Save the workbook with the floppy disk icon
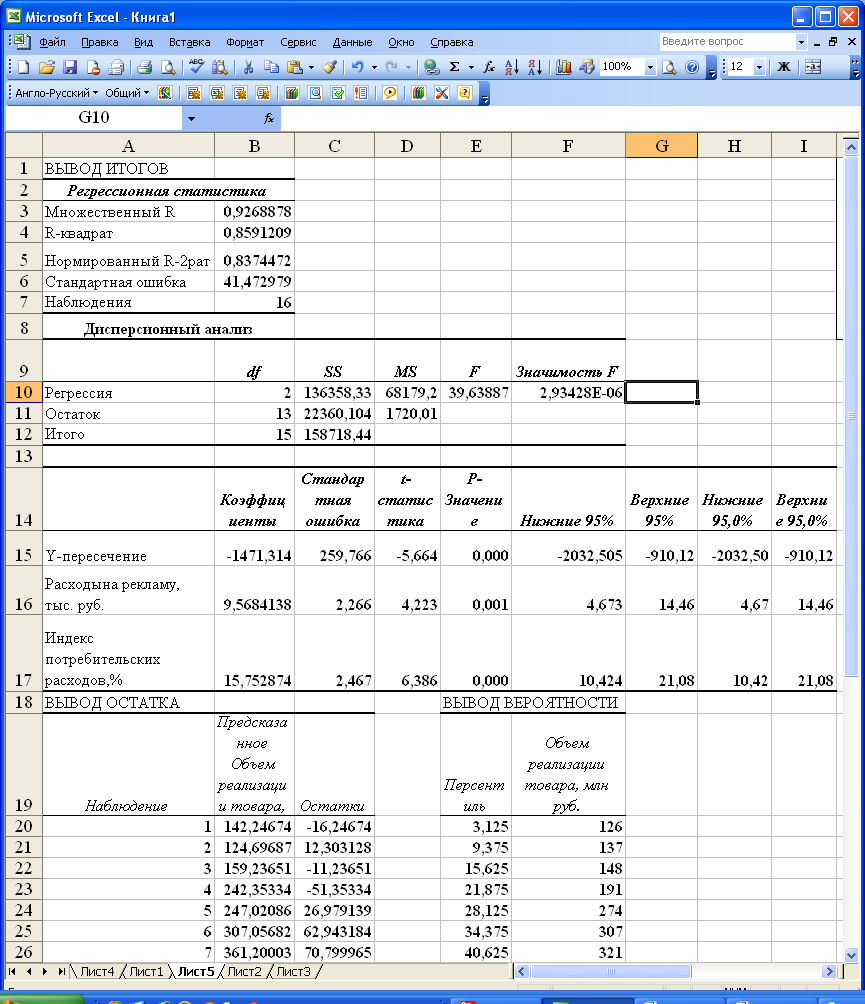 coord(70,67)
